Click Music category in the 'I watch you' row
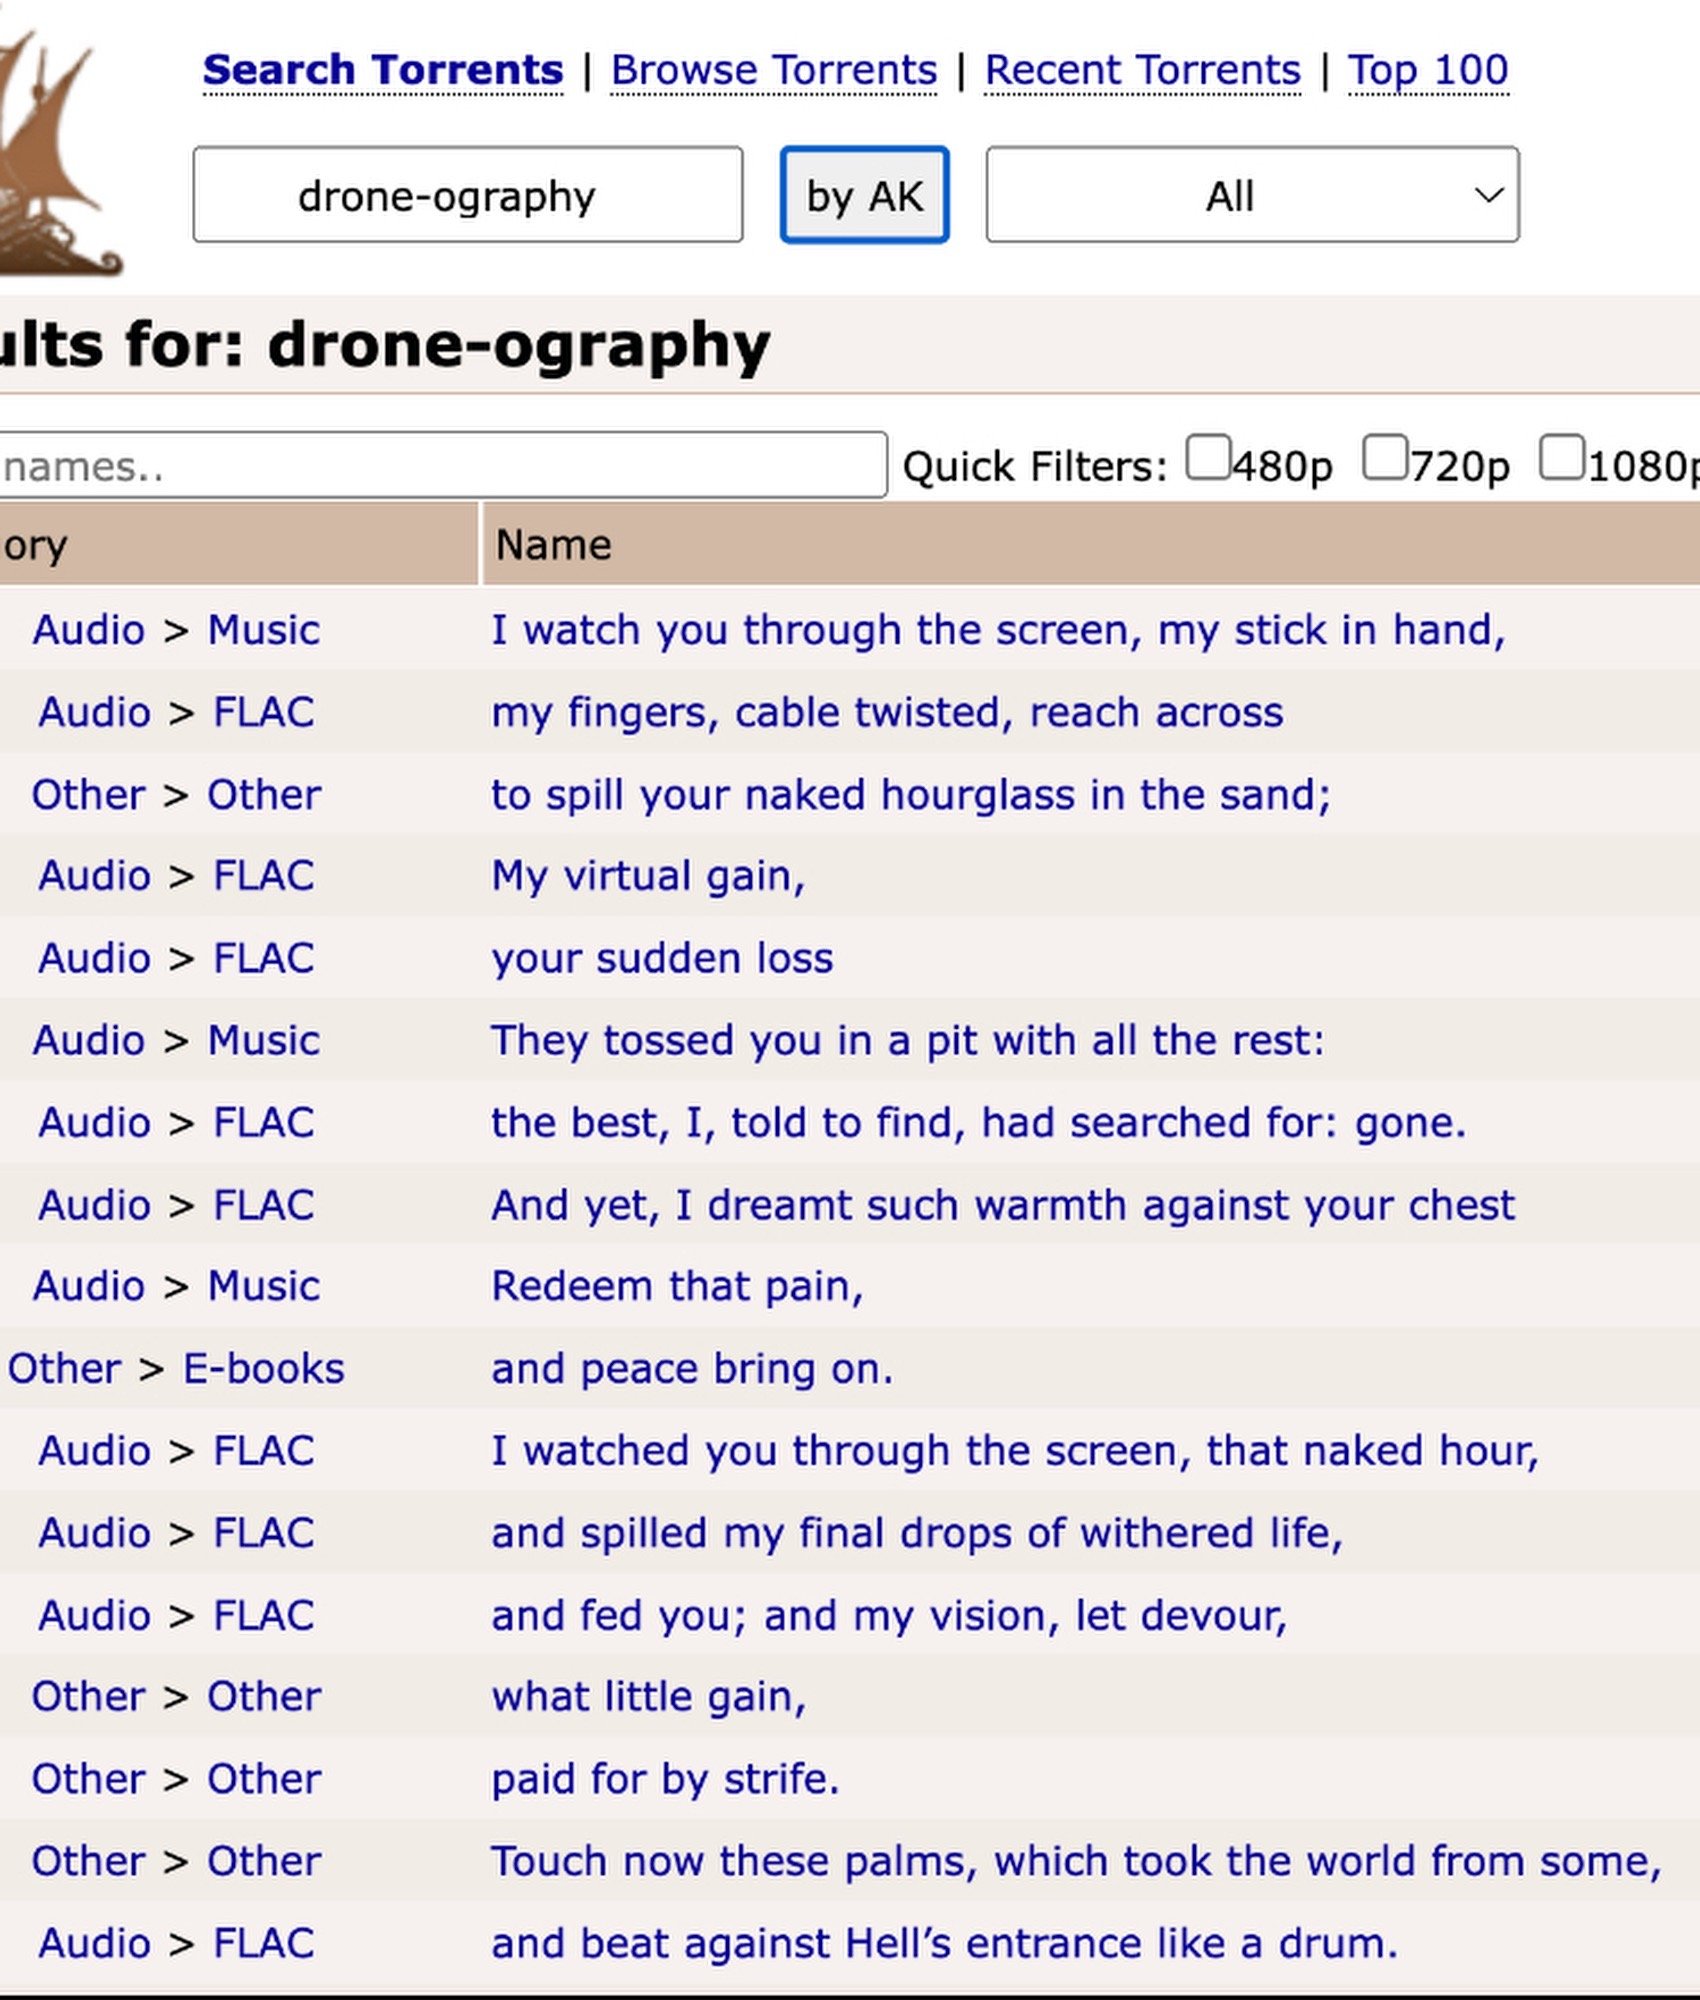Viewport: 1700px width, 2000px height. (264, 630)
